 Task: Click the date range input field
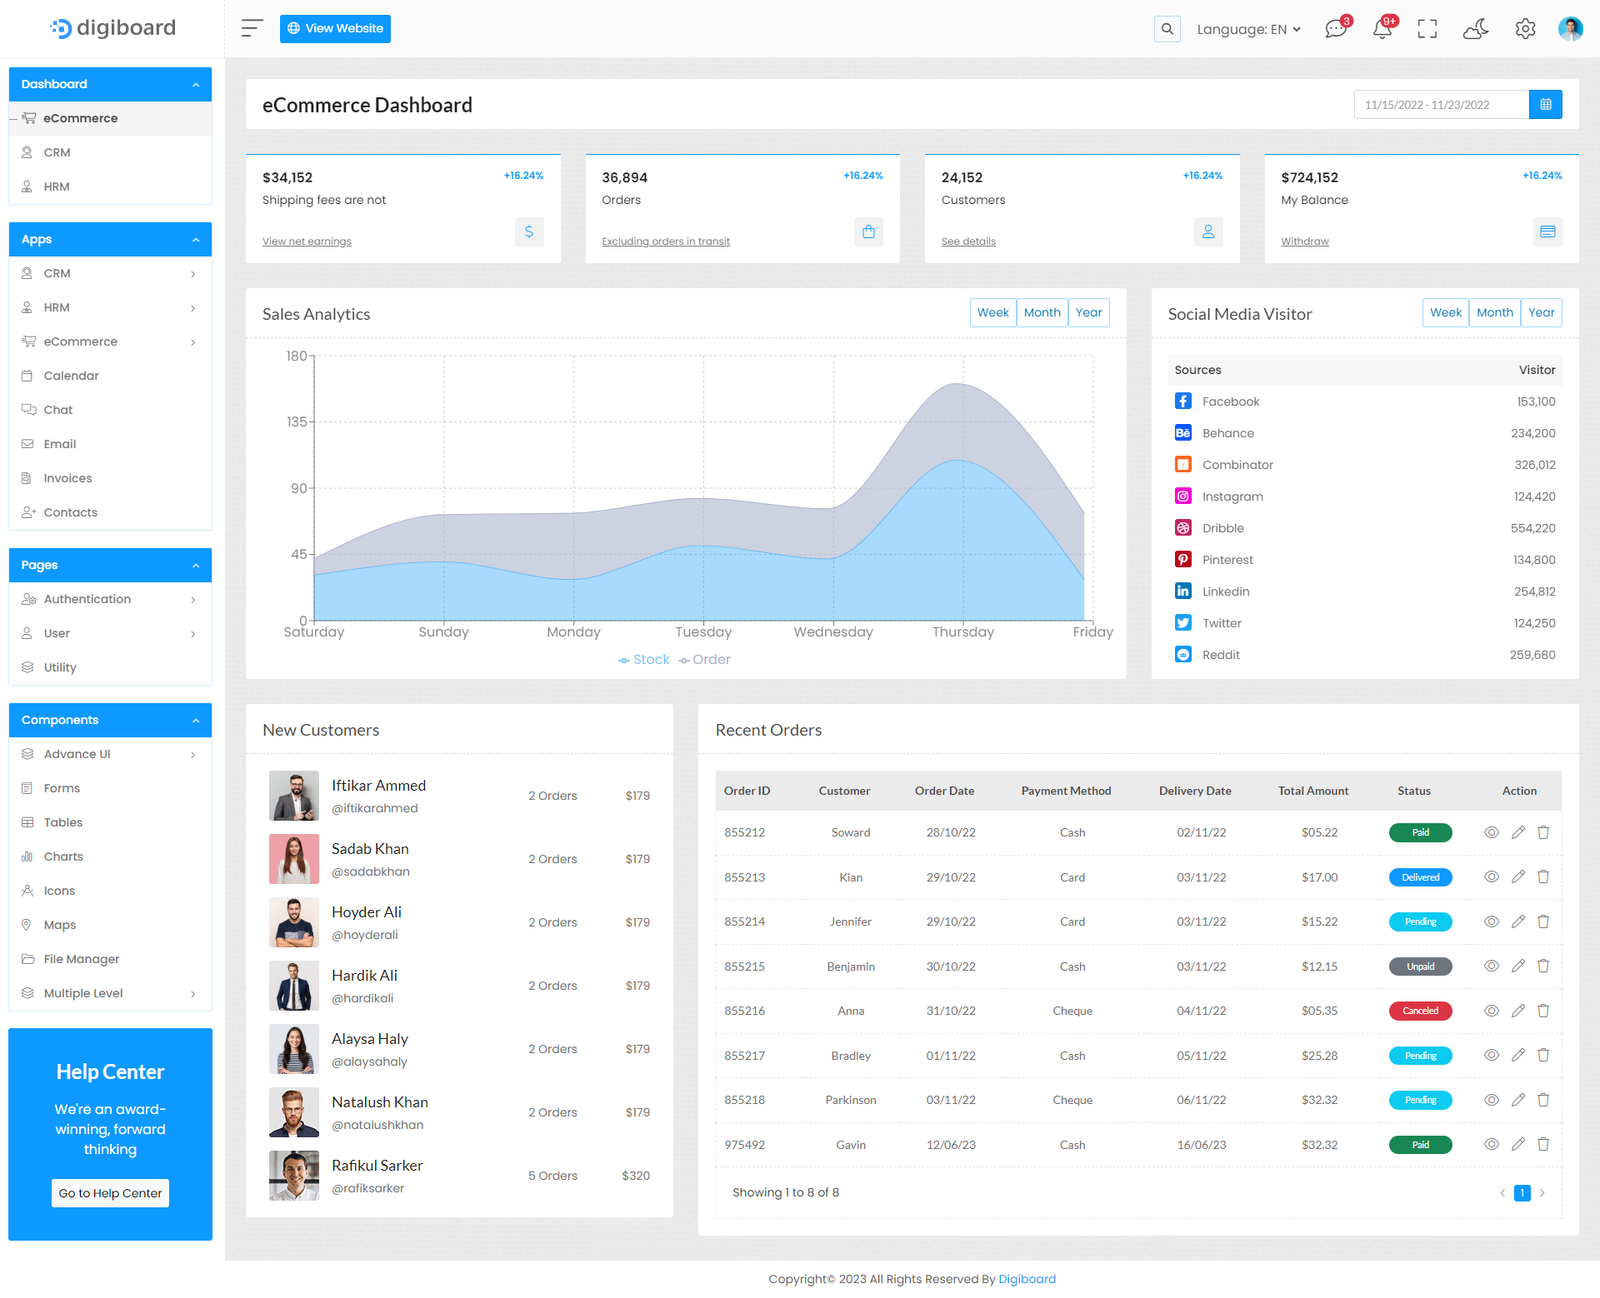coord(1440,105)
